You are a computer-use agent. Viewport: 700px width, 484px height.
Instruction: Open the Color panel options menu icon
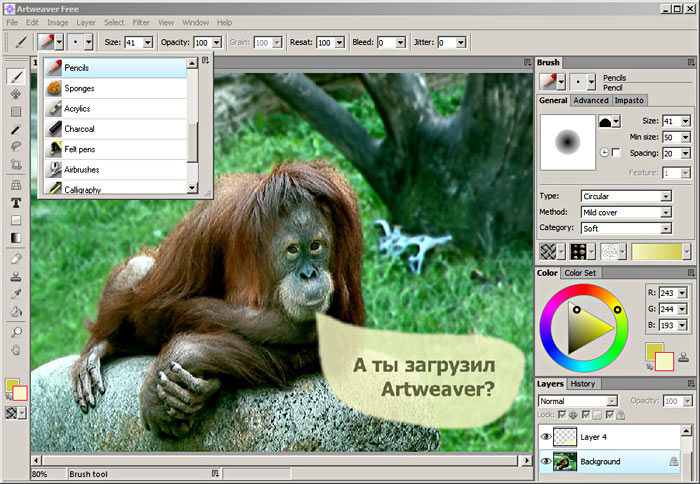[x=691, y=273]
